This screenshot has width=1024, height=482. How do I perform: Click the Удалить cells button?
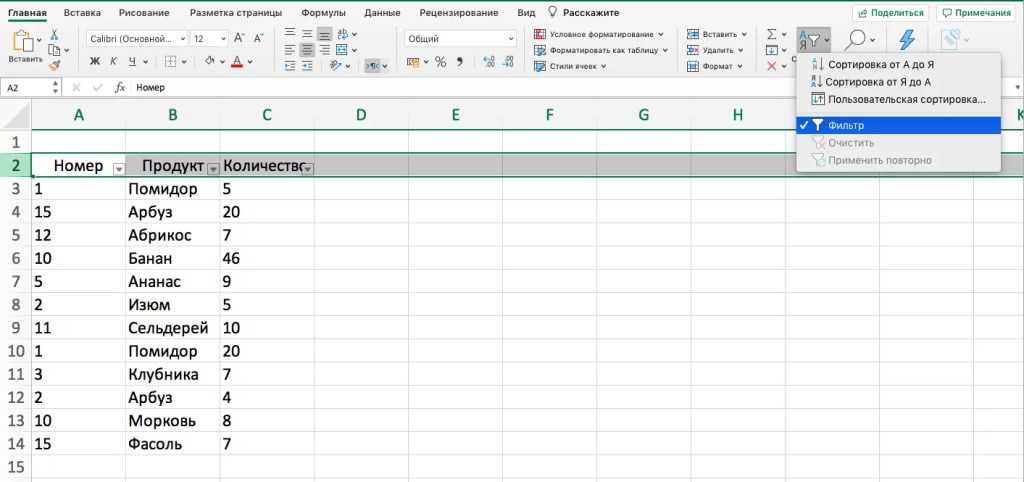coord(715,50)
